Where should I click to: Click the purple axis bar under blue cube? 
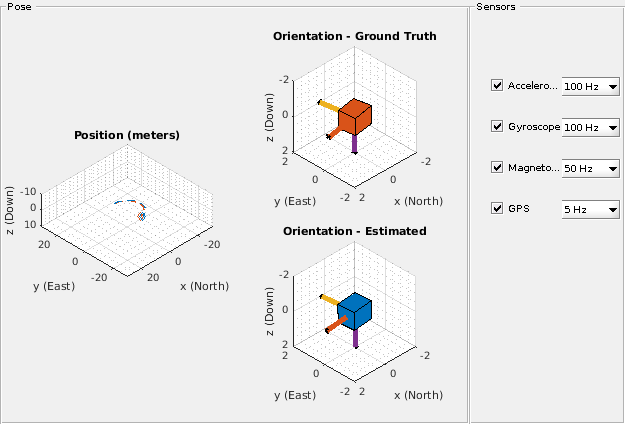coord(355,337)
